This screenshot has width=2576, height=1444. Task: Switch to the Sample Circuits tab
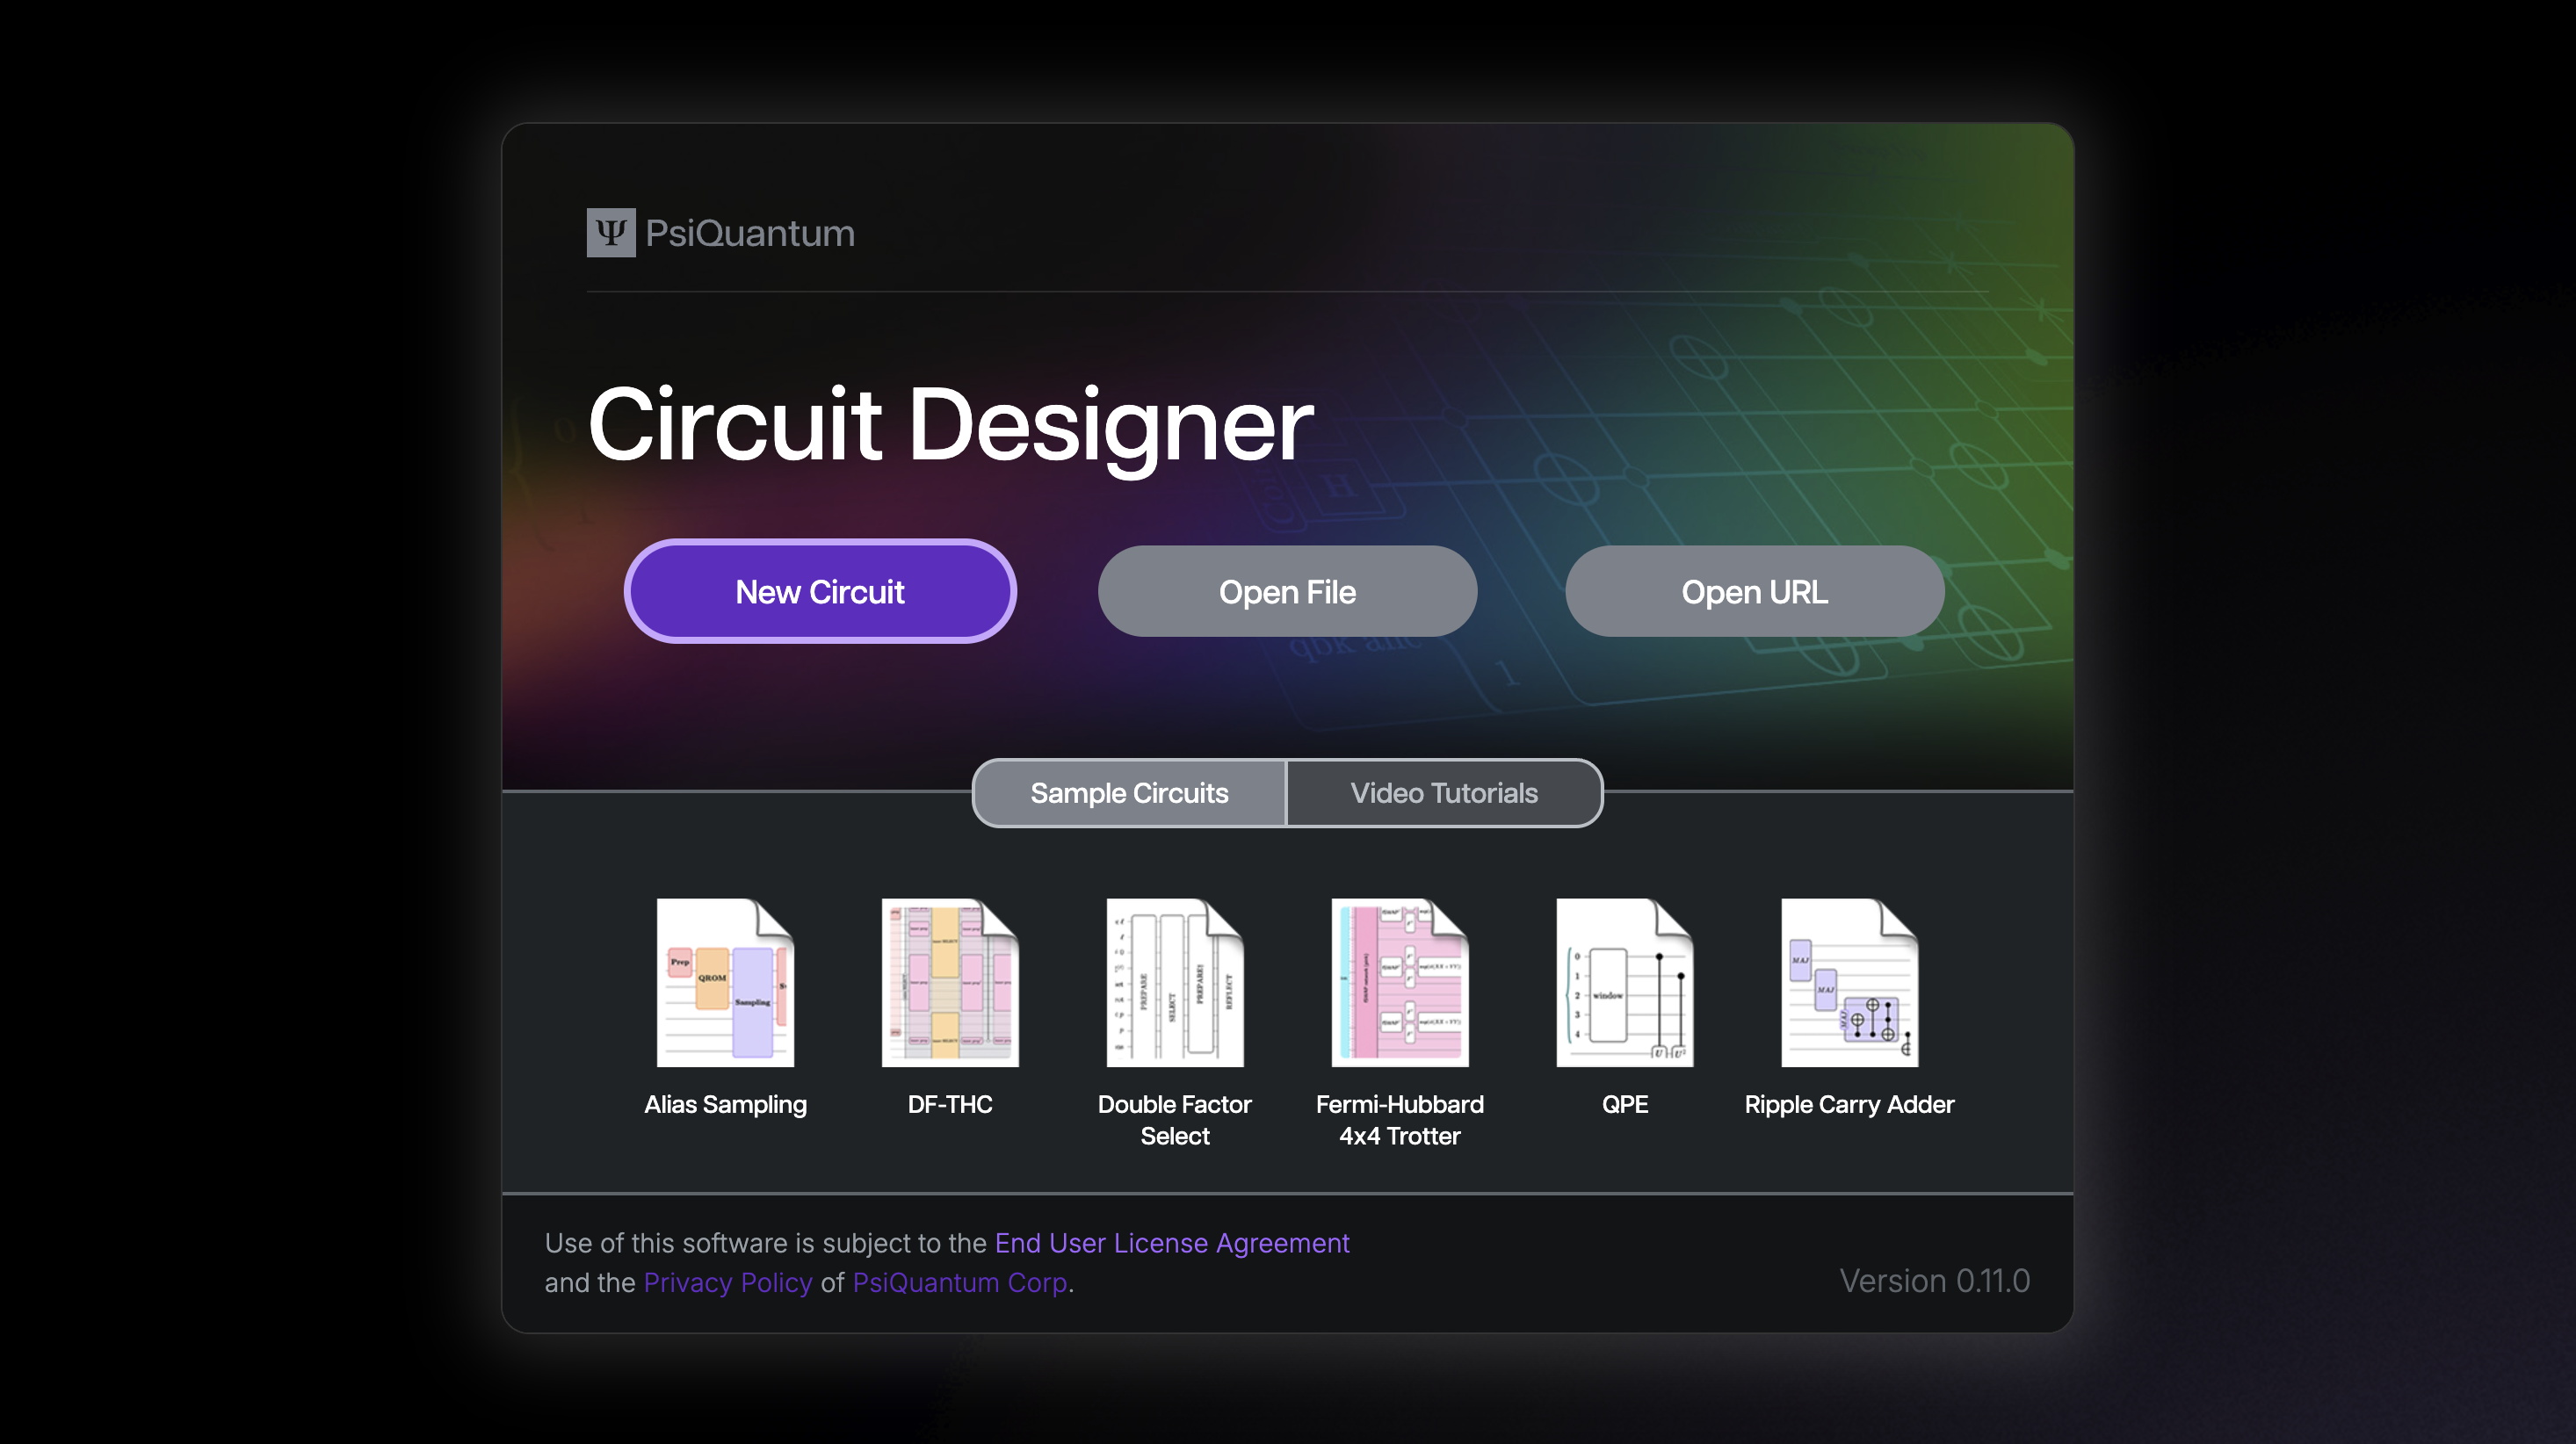tap(1128, 793)
